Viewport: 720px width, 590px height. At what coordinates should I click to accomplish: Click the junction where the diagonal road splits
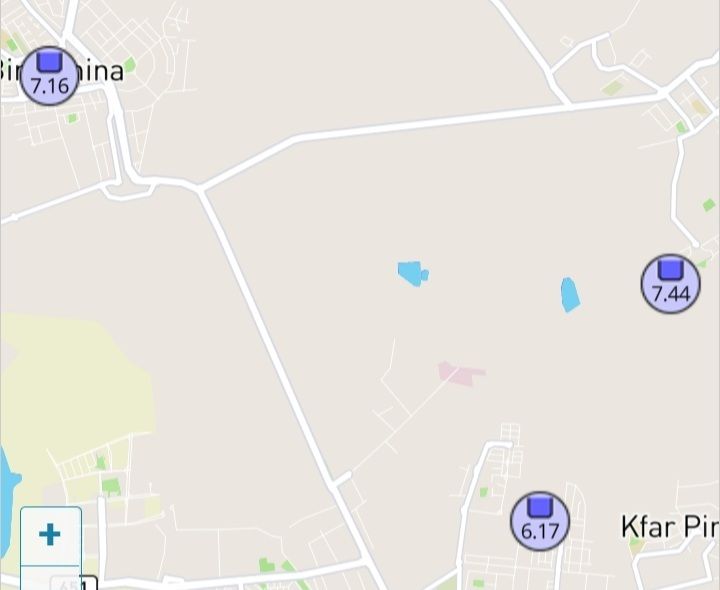point(200,188)
